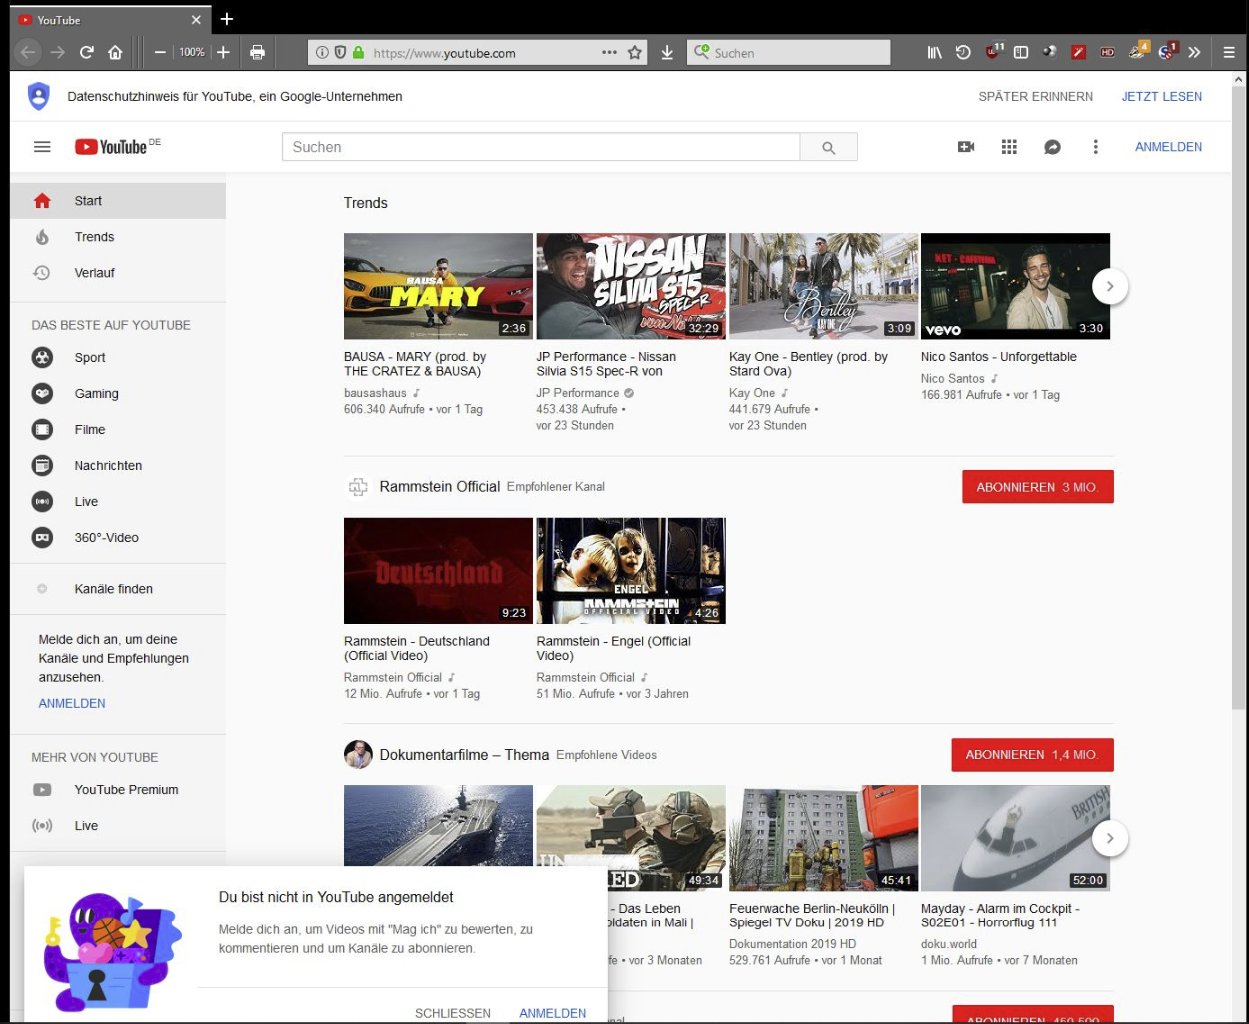
Task: Focus the YouTube search field
Action: click(x=541, y=147)
